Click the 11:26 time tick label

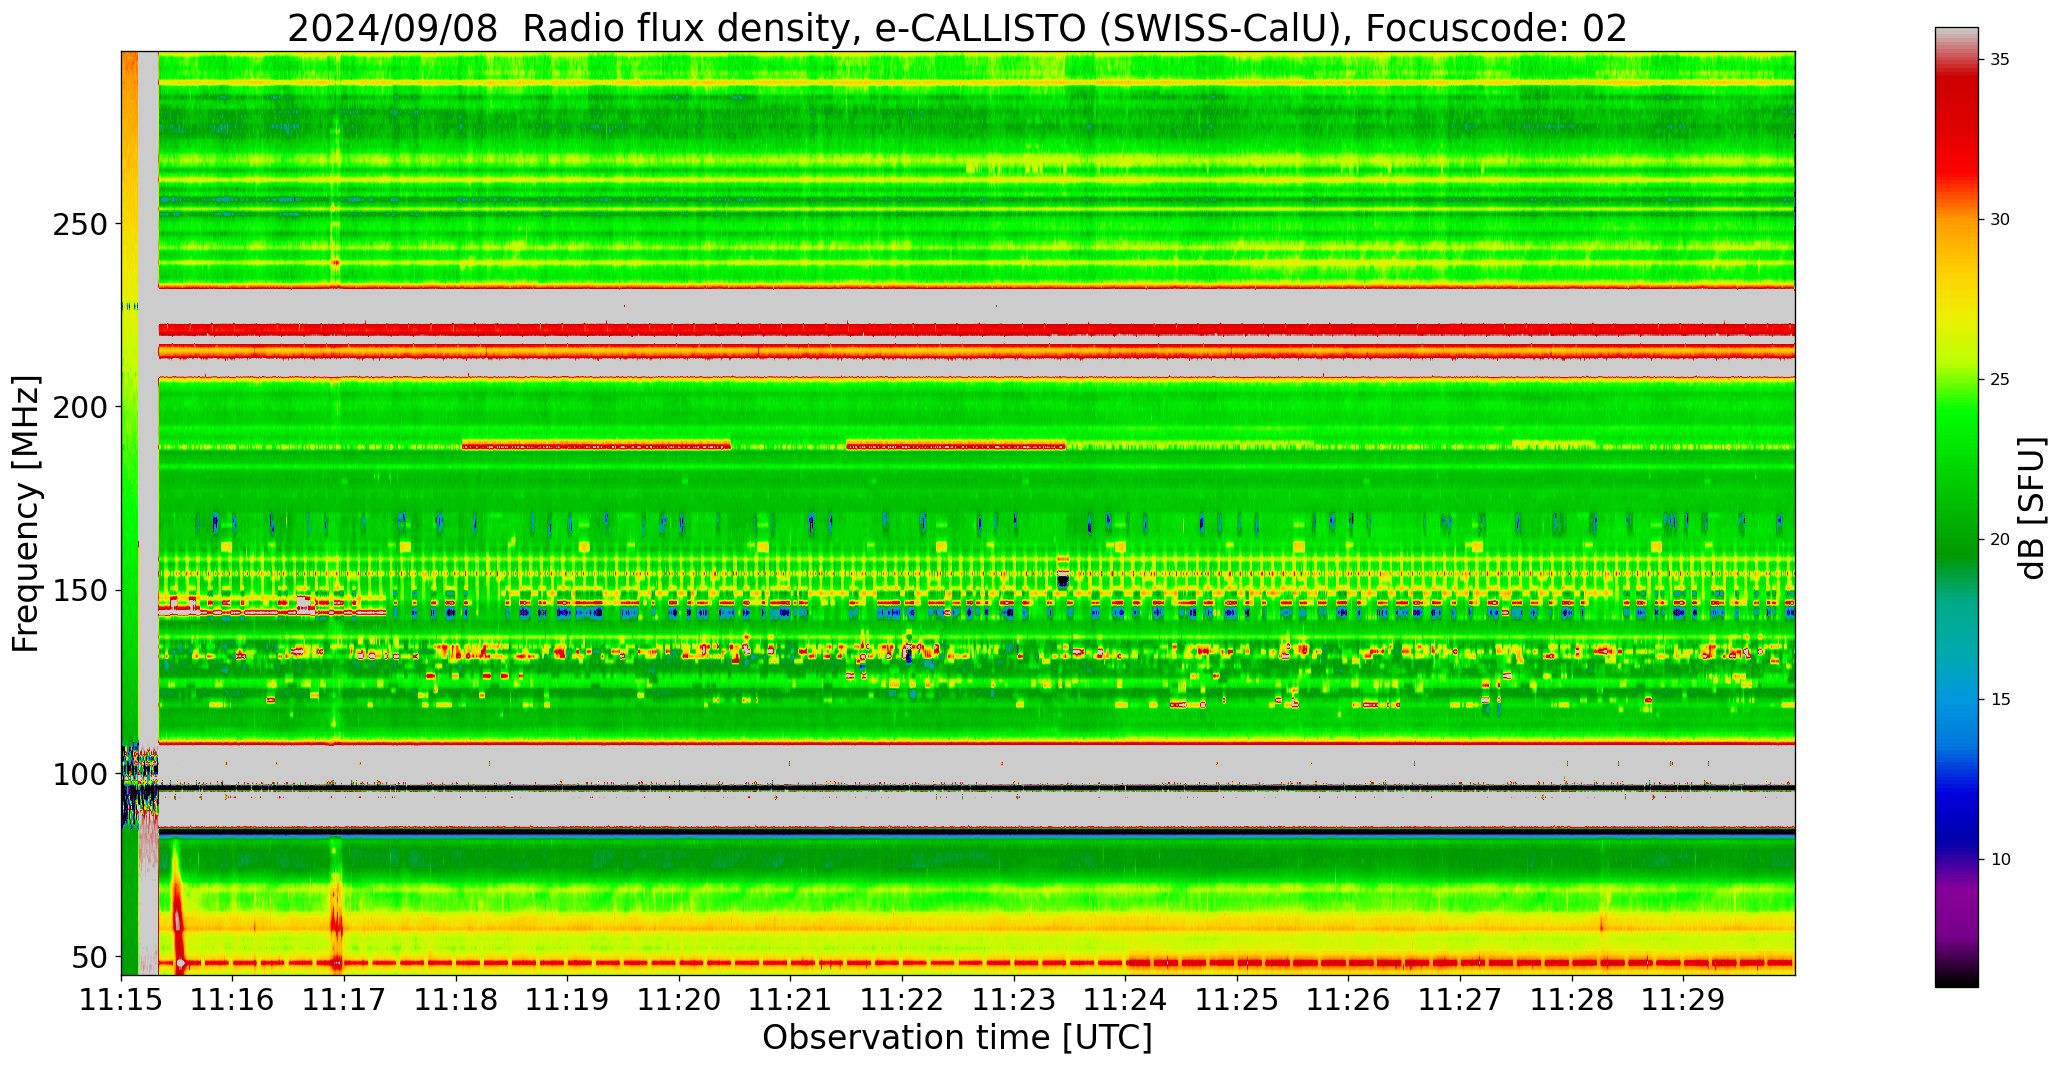click(x=1349, y=1000)
